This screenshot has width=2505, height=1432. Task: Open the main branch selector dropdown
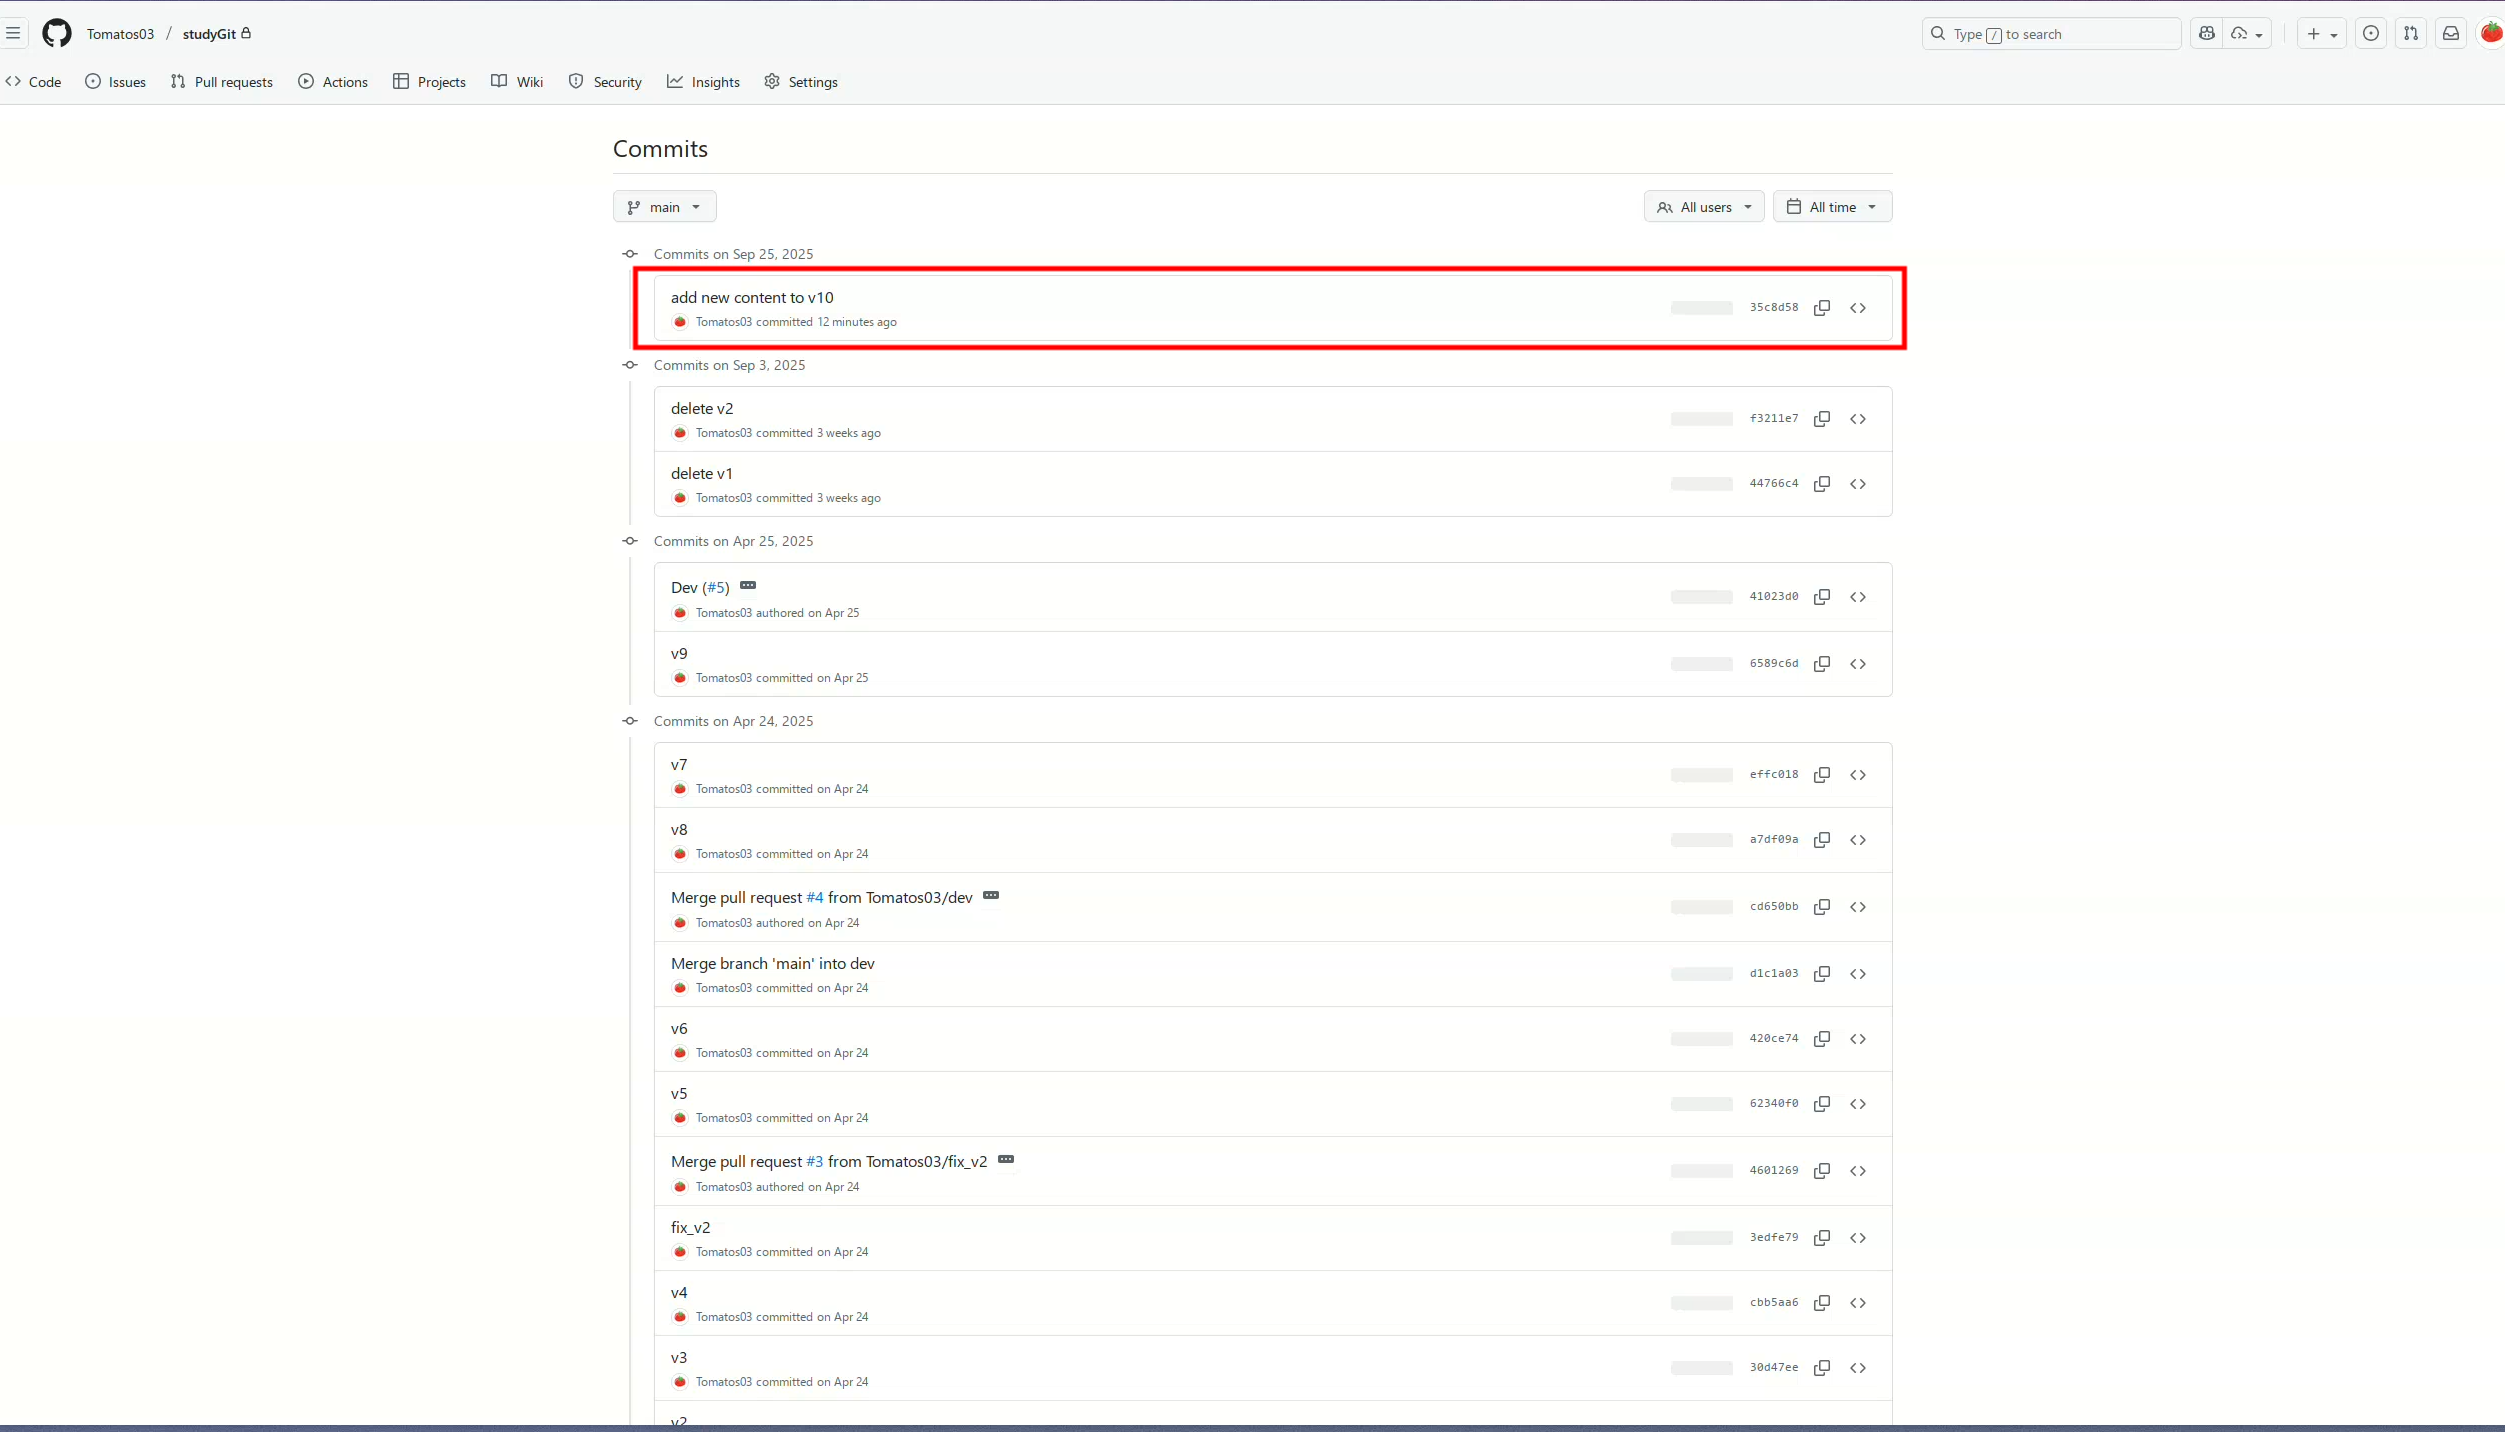664,207
